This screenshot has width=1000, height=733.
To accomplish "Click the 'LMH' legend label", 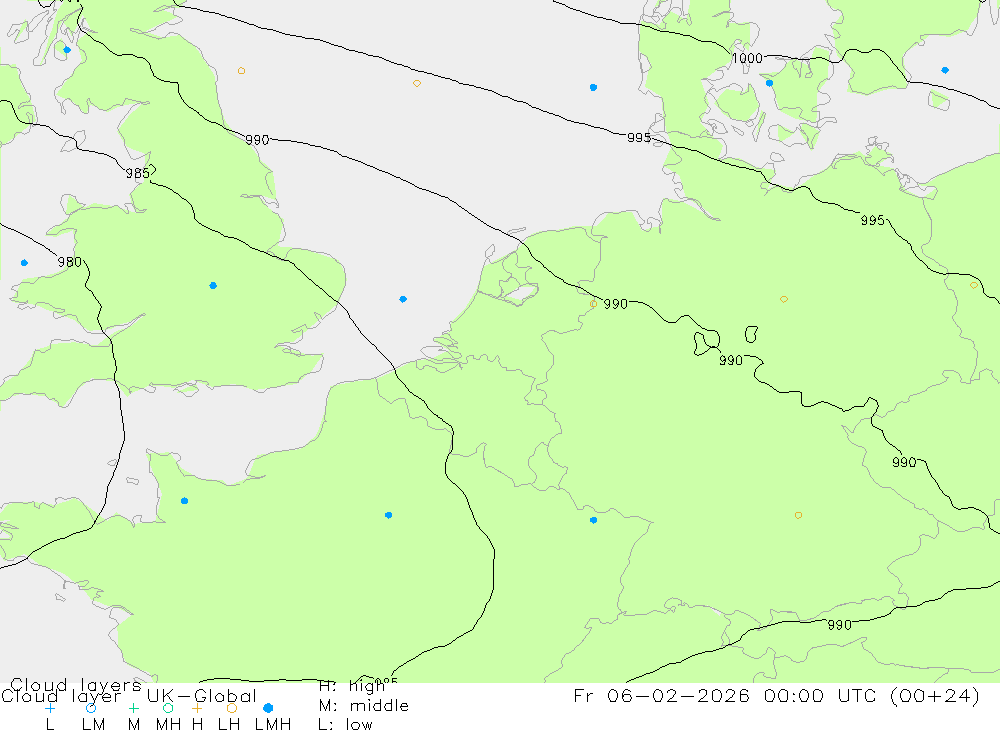I will coord(273,725).
